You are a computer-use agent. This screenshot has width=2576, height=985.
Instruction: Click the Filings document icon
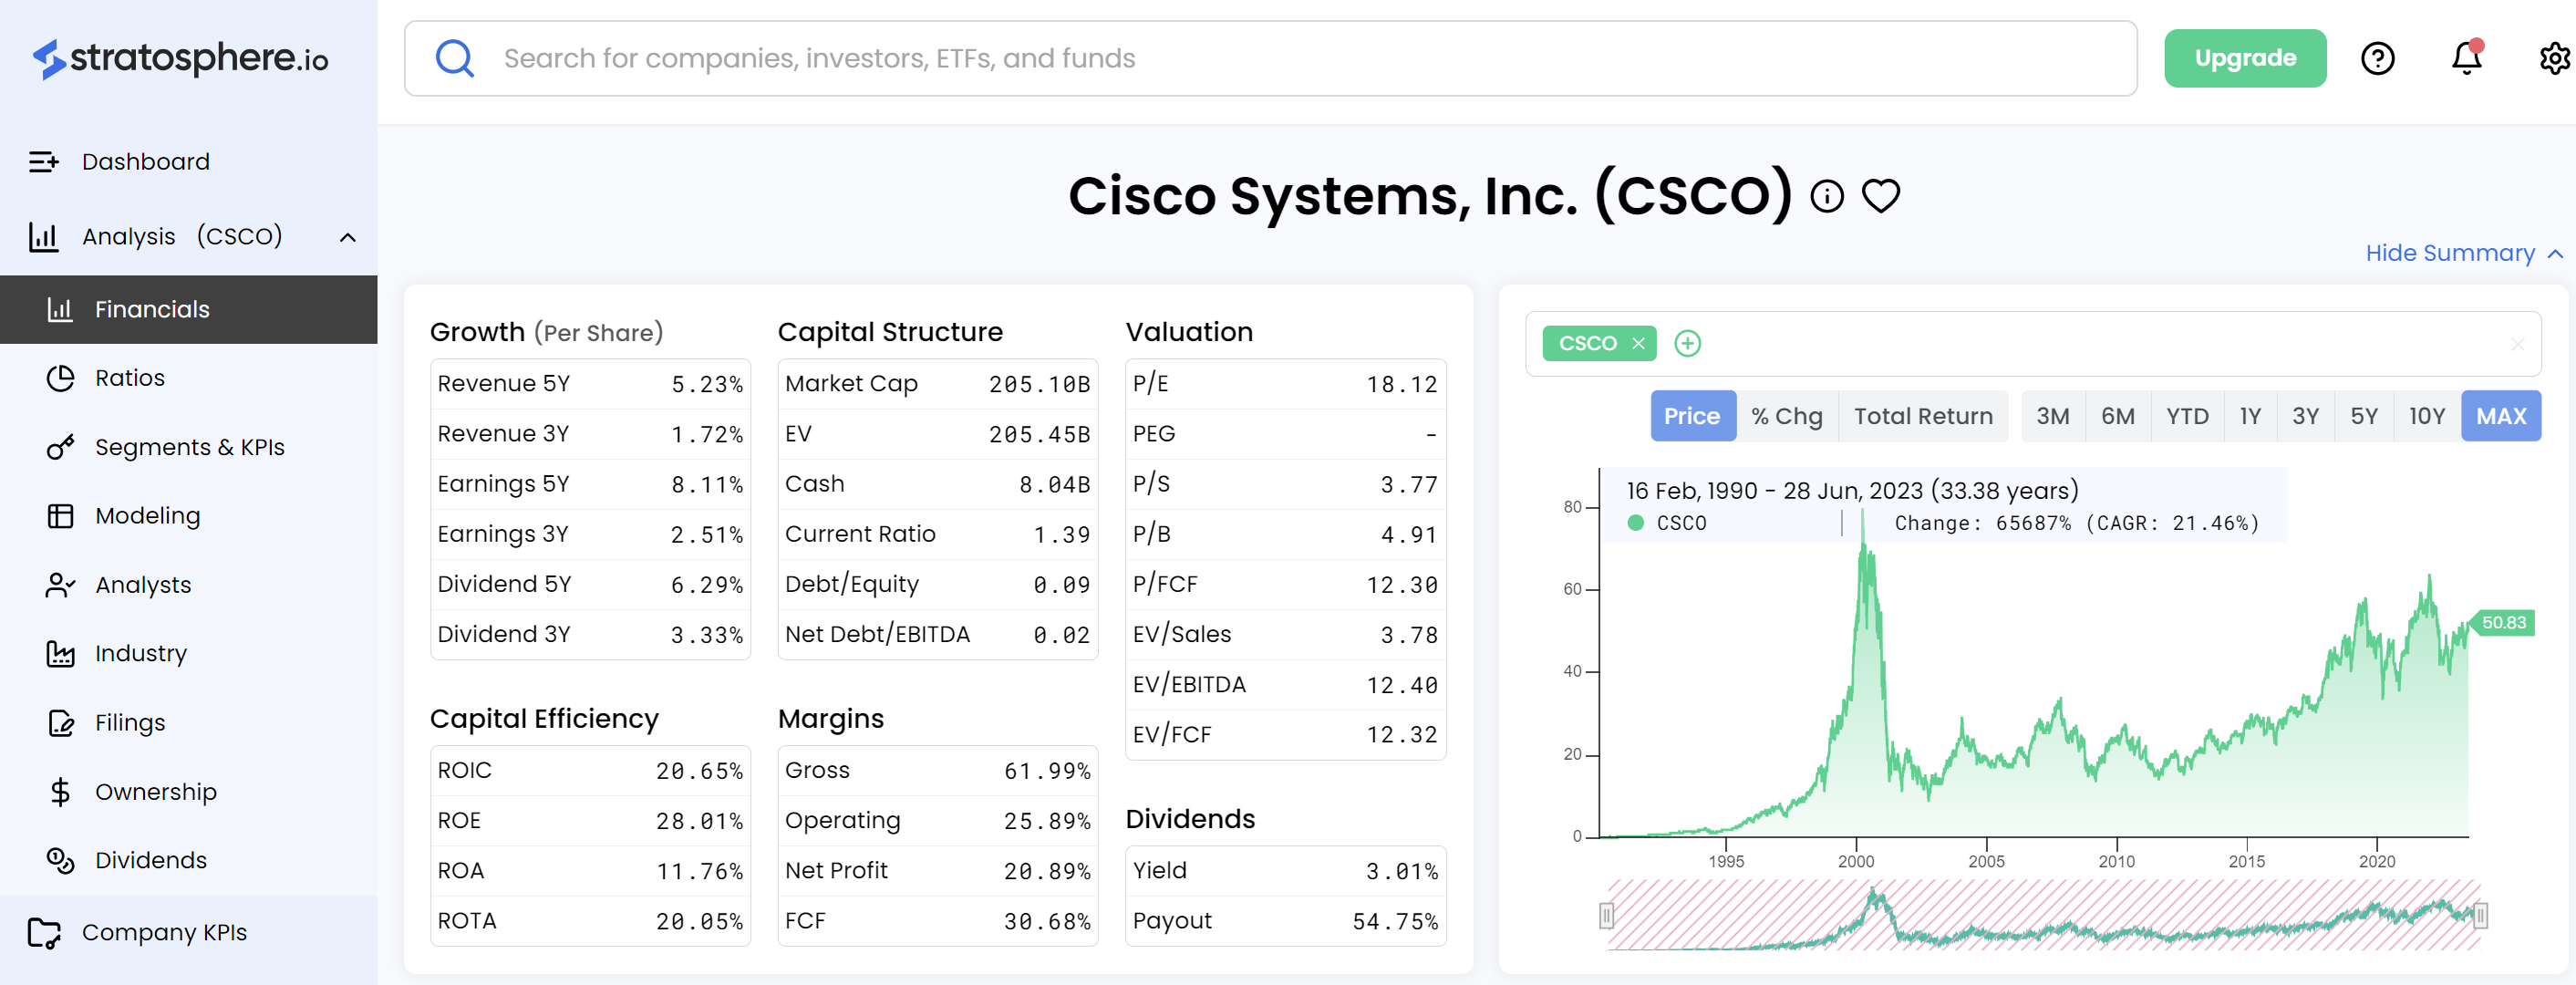(60, 723)
